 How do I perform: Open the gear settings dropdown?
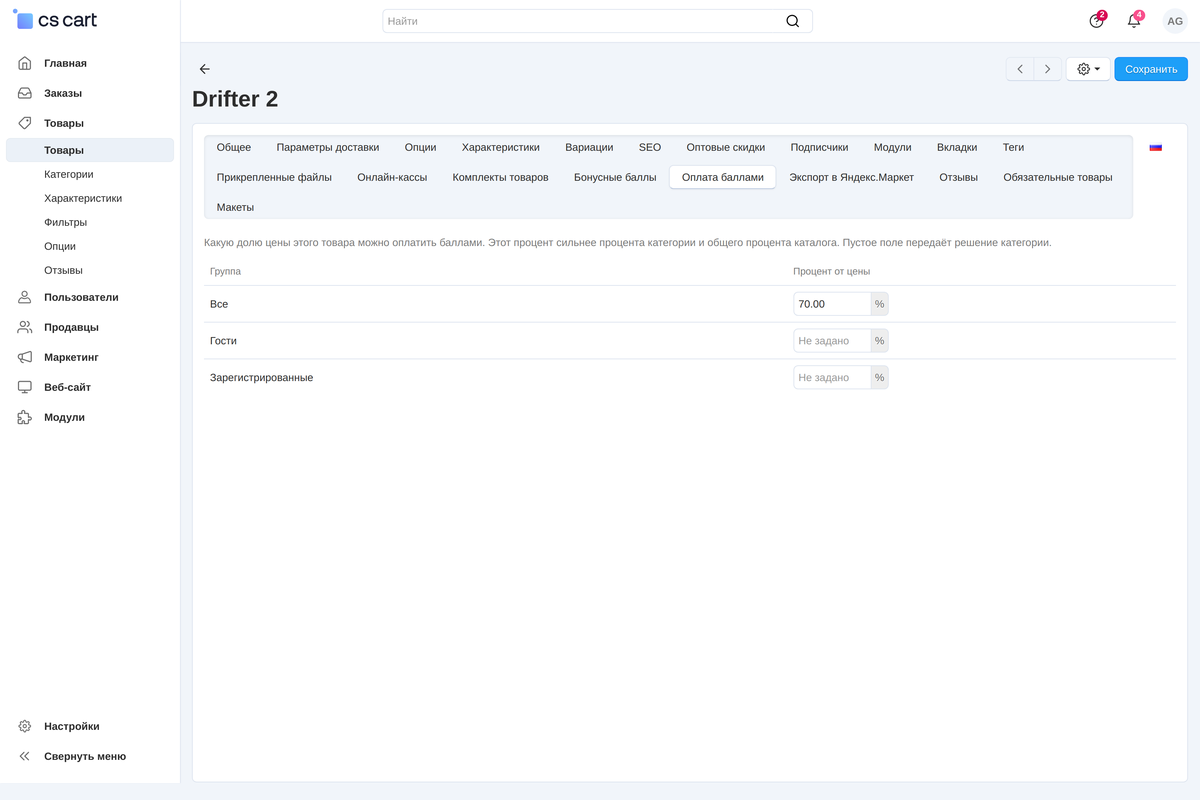click(1088, 69)
